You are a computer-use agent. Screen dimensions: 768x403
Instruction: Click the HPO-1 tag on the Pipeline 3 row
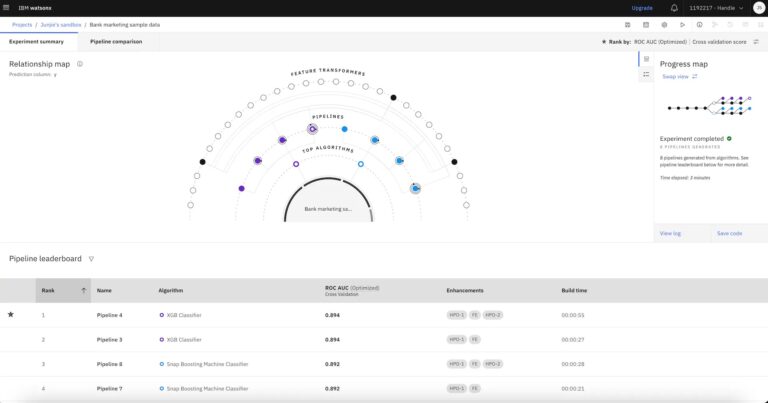pyautogui.click(x=456, y=339)
